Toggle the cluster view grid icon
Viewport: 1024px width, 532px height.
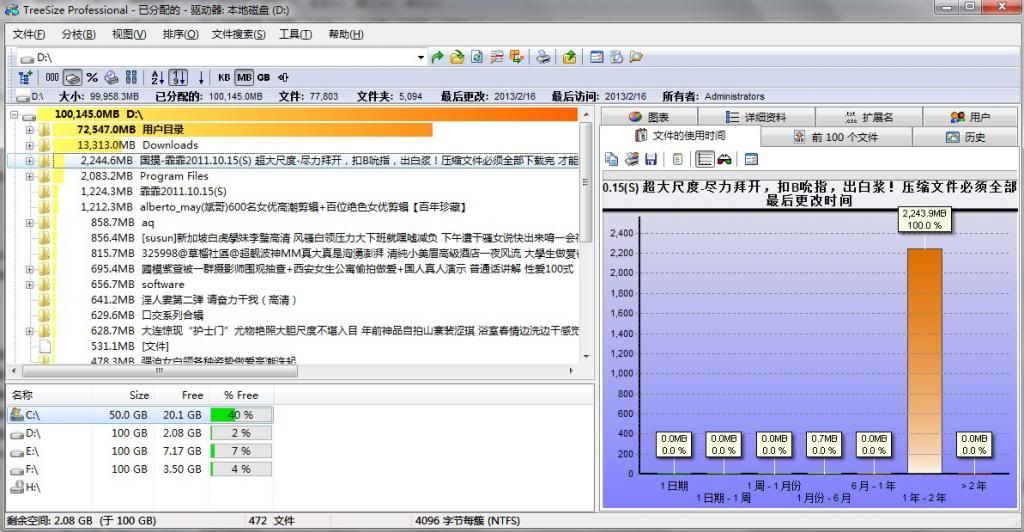click(131, 78)
